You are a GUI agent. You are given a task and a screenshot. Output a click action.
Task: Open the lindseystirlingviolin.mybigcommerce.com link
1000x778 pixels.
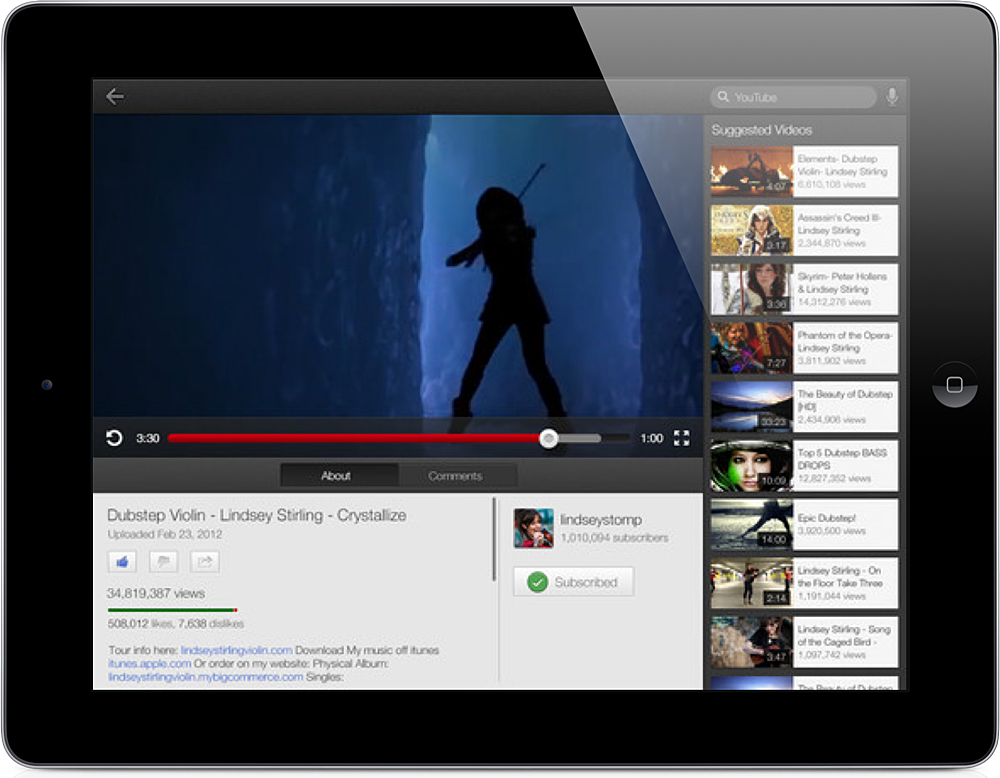click(205, 677)
